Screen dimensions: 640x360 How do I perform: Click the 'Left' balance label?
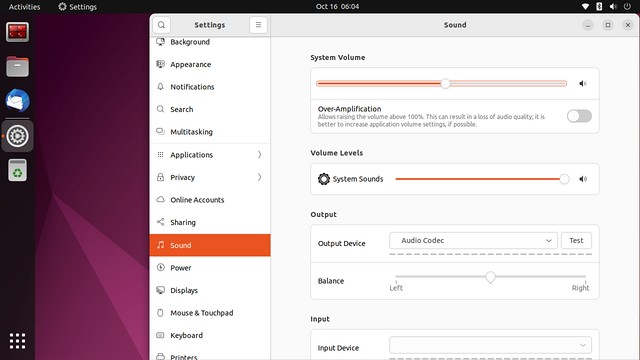tap(396, 288)
